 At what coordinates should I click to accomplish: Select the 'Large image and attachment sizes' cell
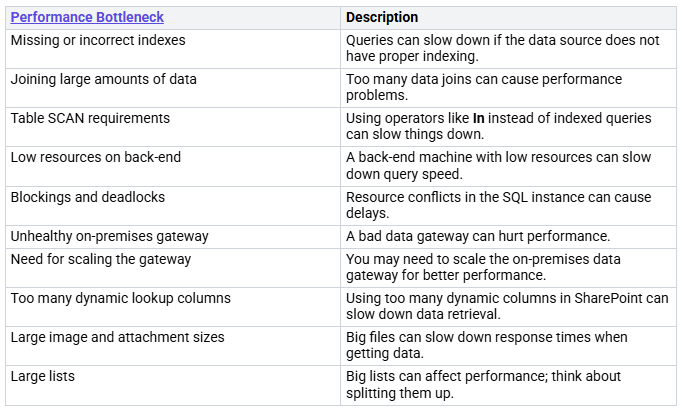(x=117, y=337)
